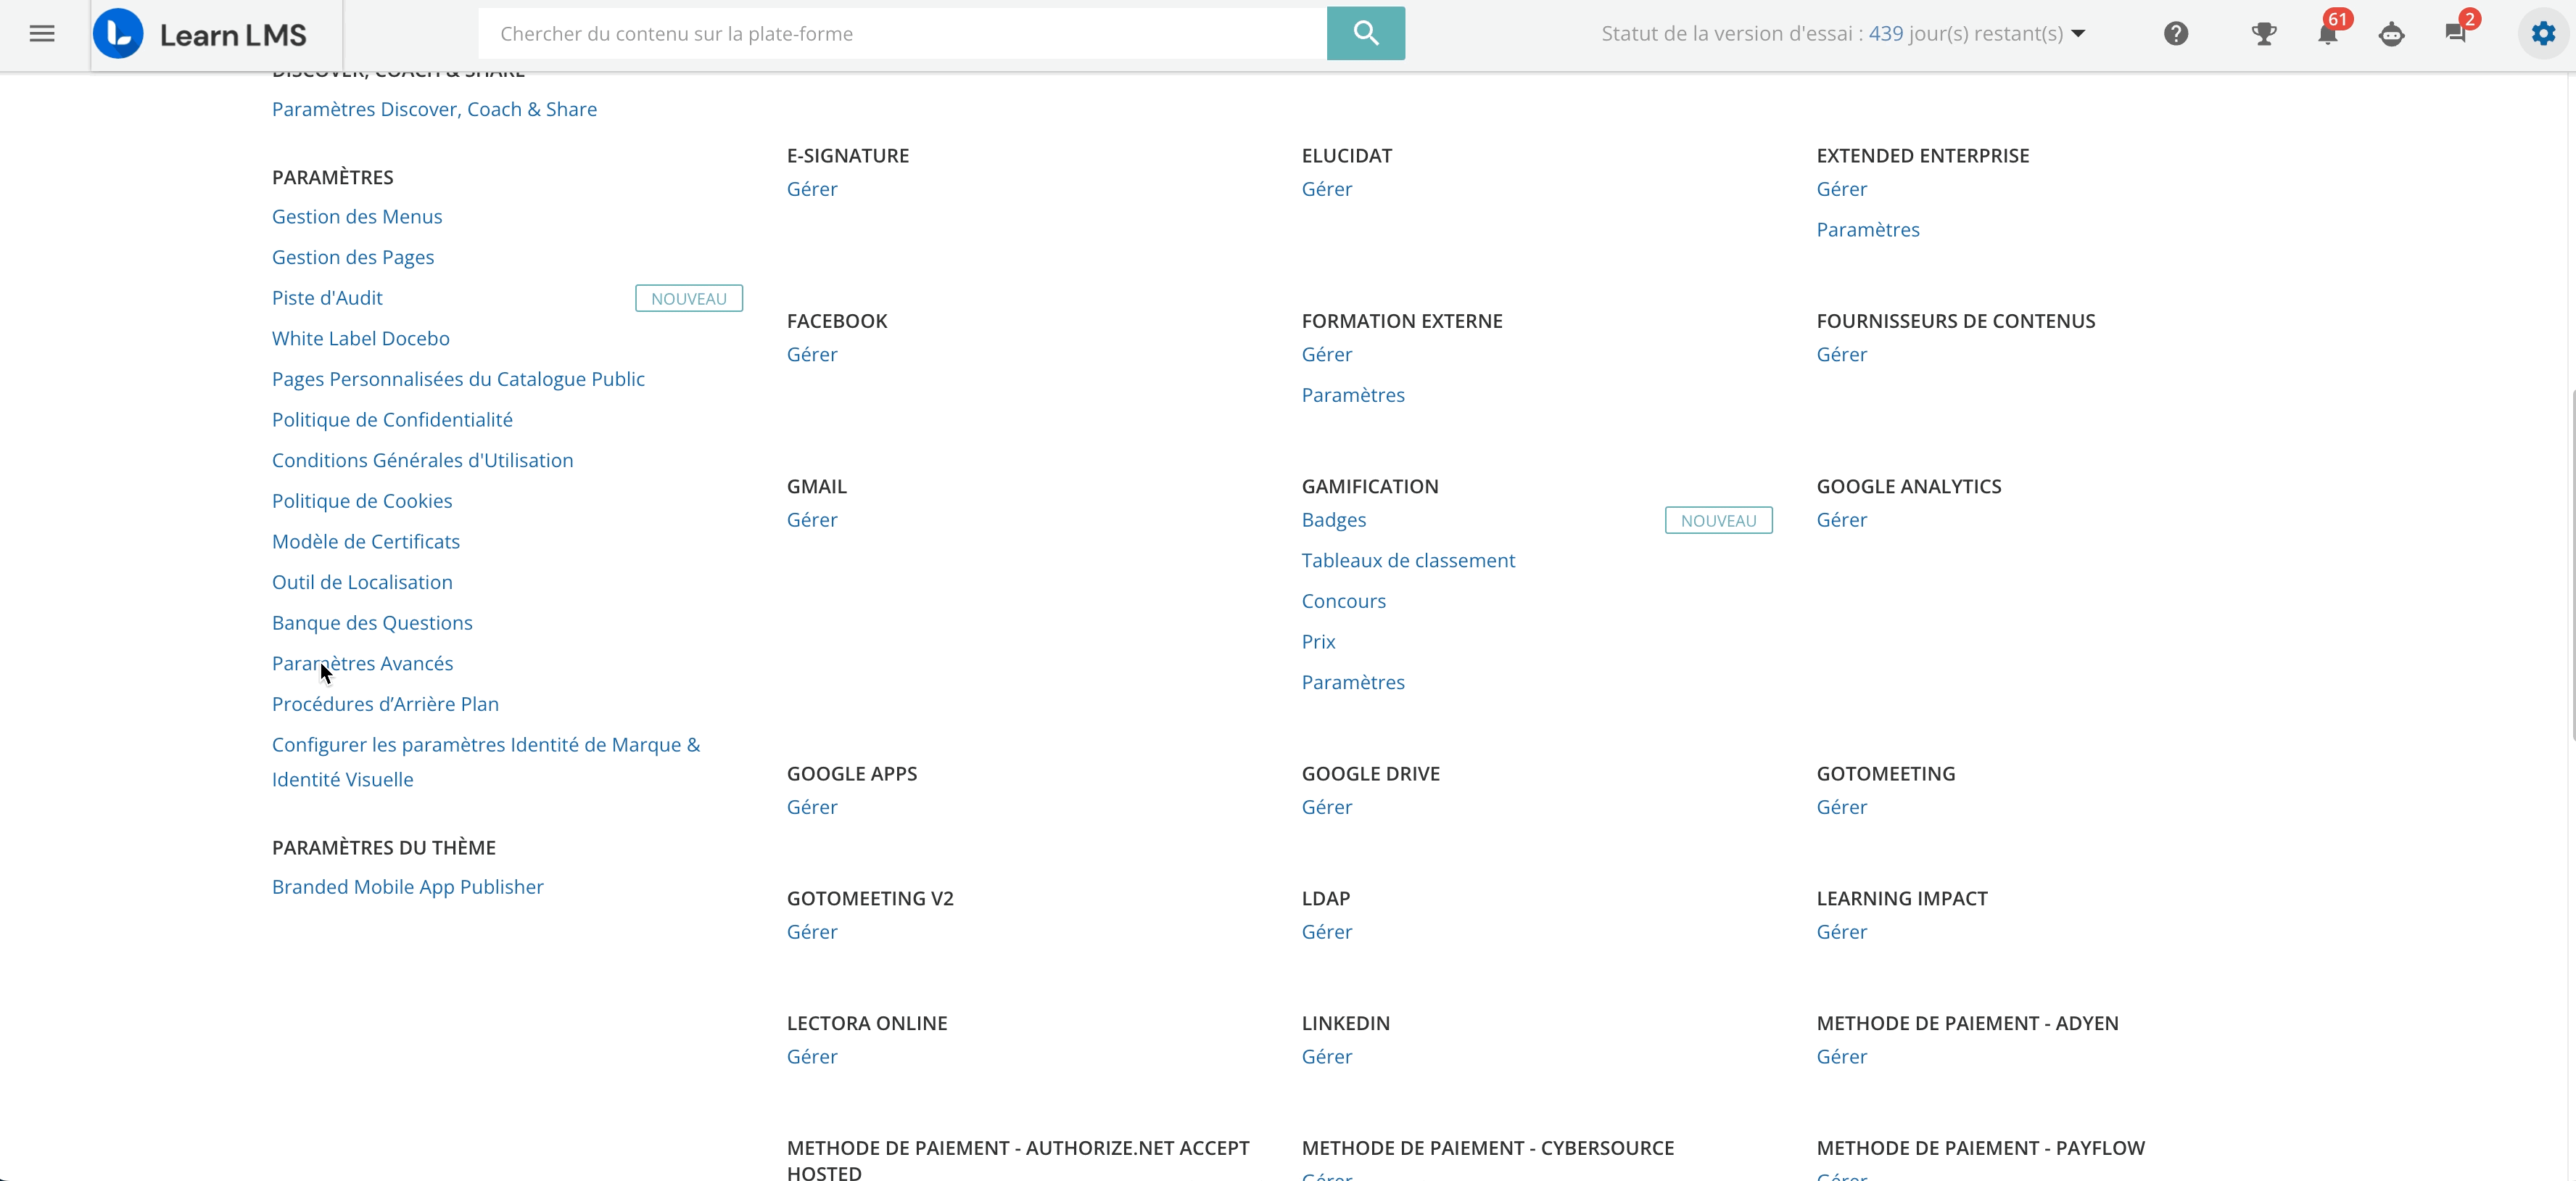Open Branded Mobile App Publisher
The image size is (2576, 1181).
tap(408, 888)
